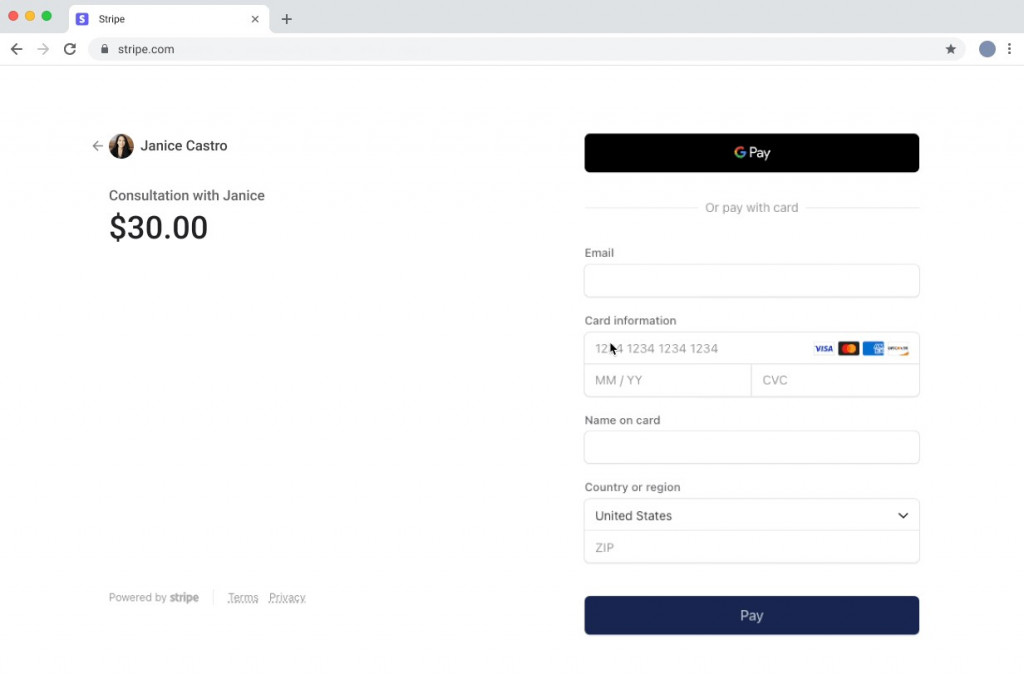Pay with the Google Pay button
Viewport: 1024px width, 679px height.
point(751,152)
